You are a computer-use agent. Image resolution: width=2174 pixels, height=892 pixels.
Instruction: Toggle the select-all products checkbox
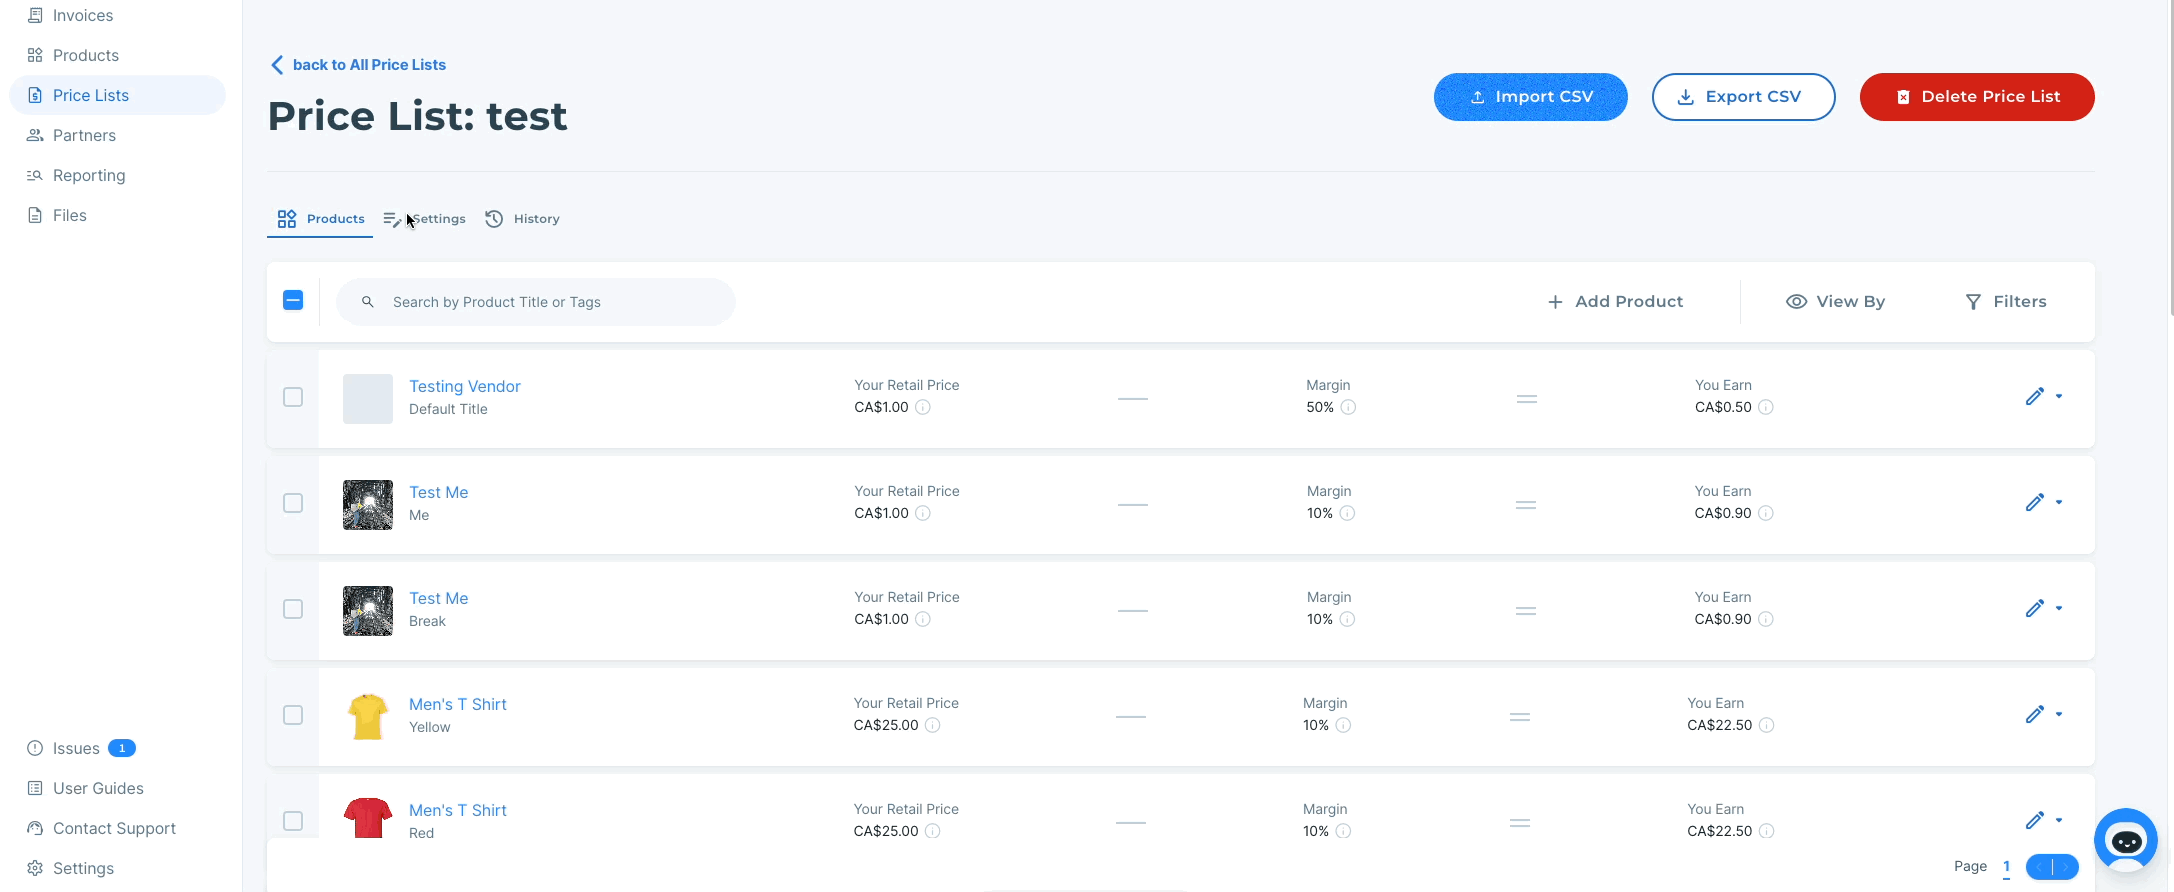(293, 300)
